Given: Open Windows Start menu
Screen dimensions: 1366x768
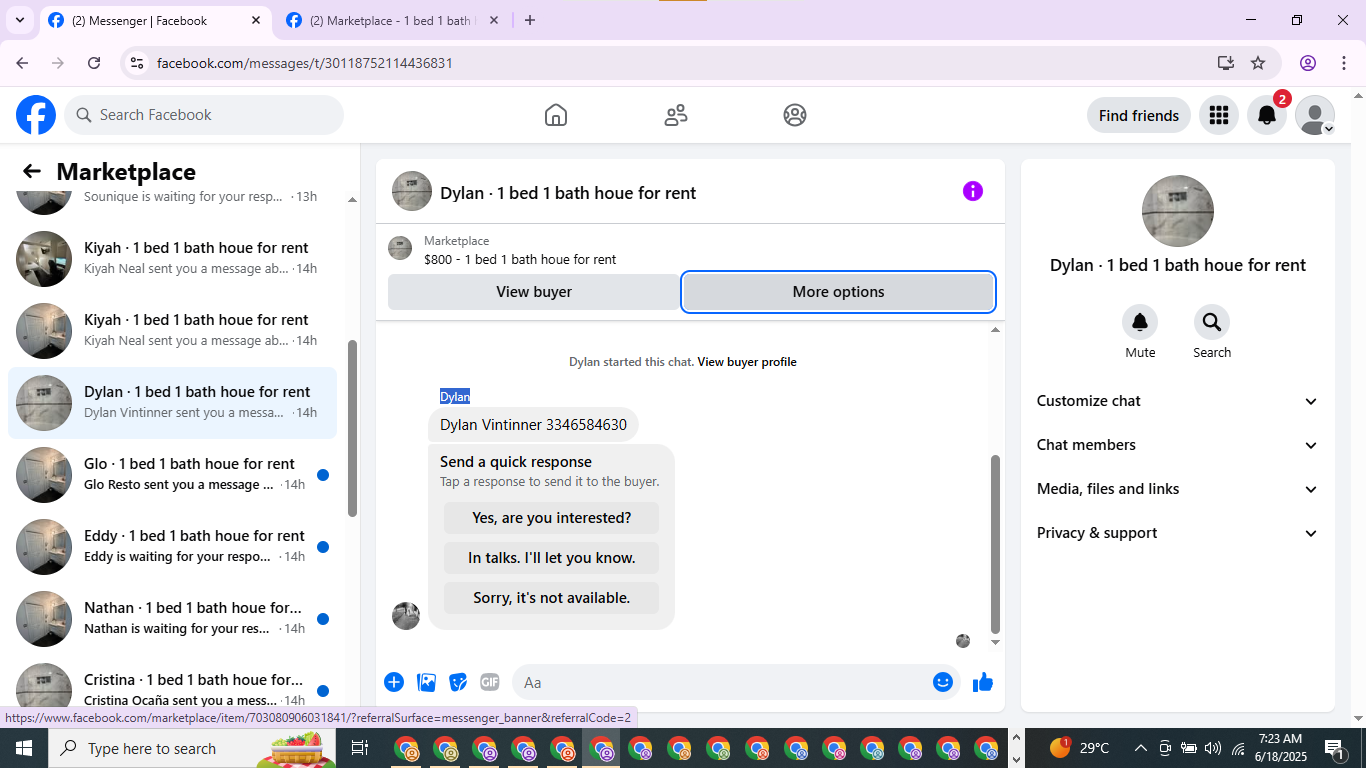Looking at the screenshot, I should [x=24, y=748].
